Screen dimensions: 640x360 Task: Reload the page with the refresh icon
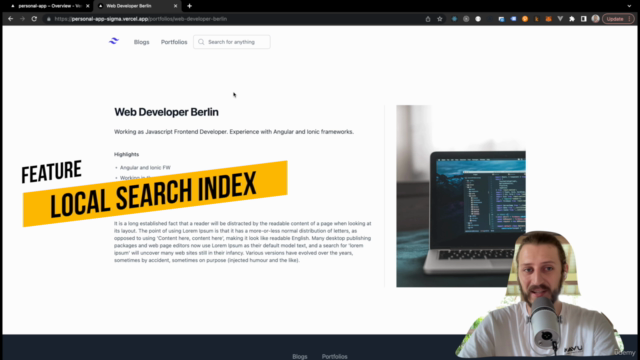point(34,19)
